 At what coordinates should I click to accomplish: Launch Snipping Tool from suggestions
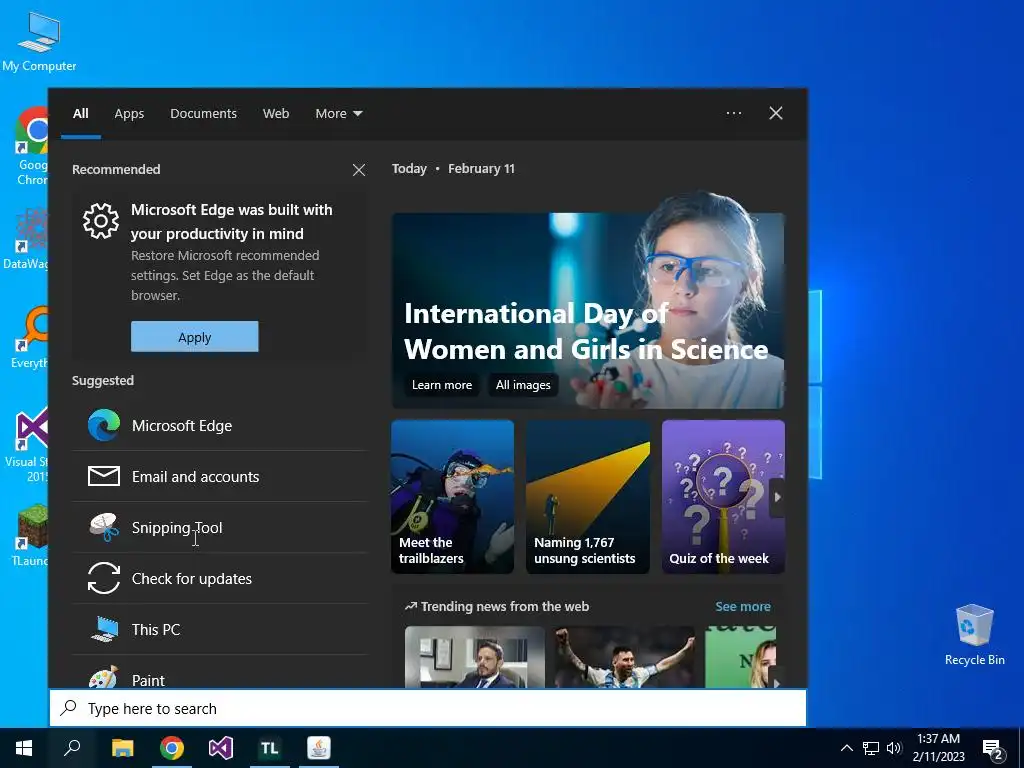[219, 528]
